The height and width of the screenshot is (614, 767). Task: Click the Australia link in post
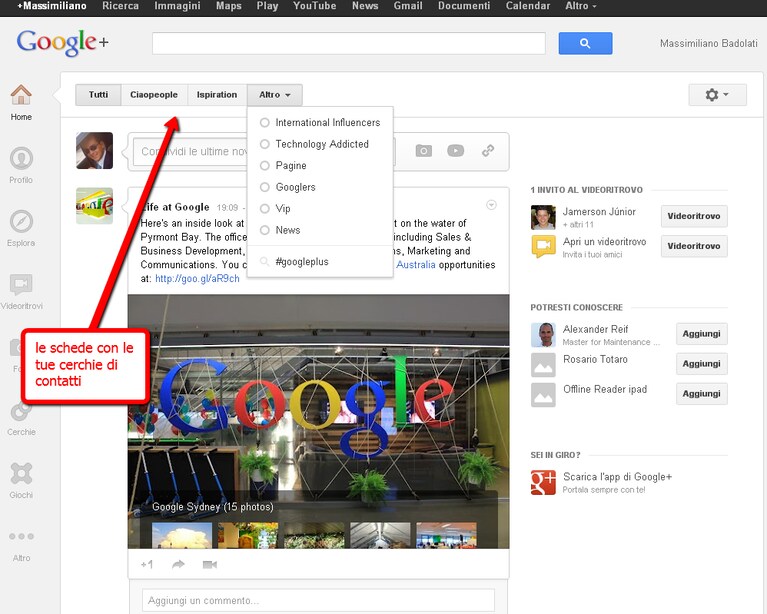point(416,265)
